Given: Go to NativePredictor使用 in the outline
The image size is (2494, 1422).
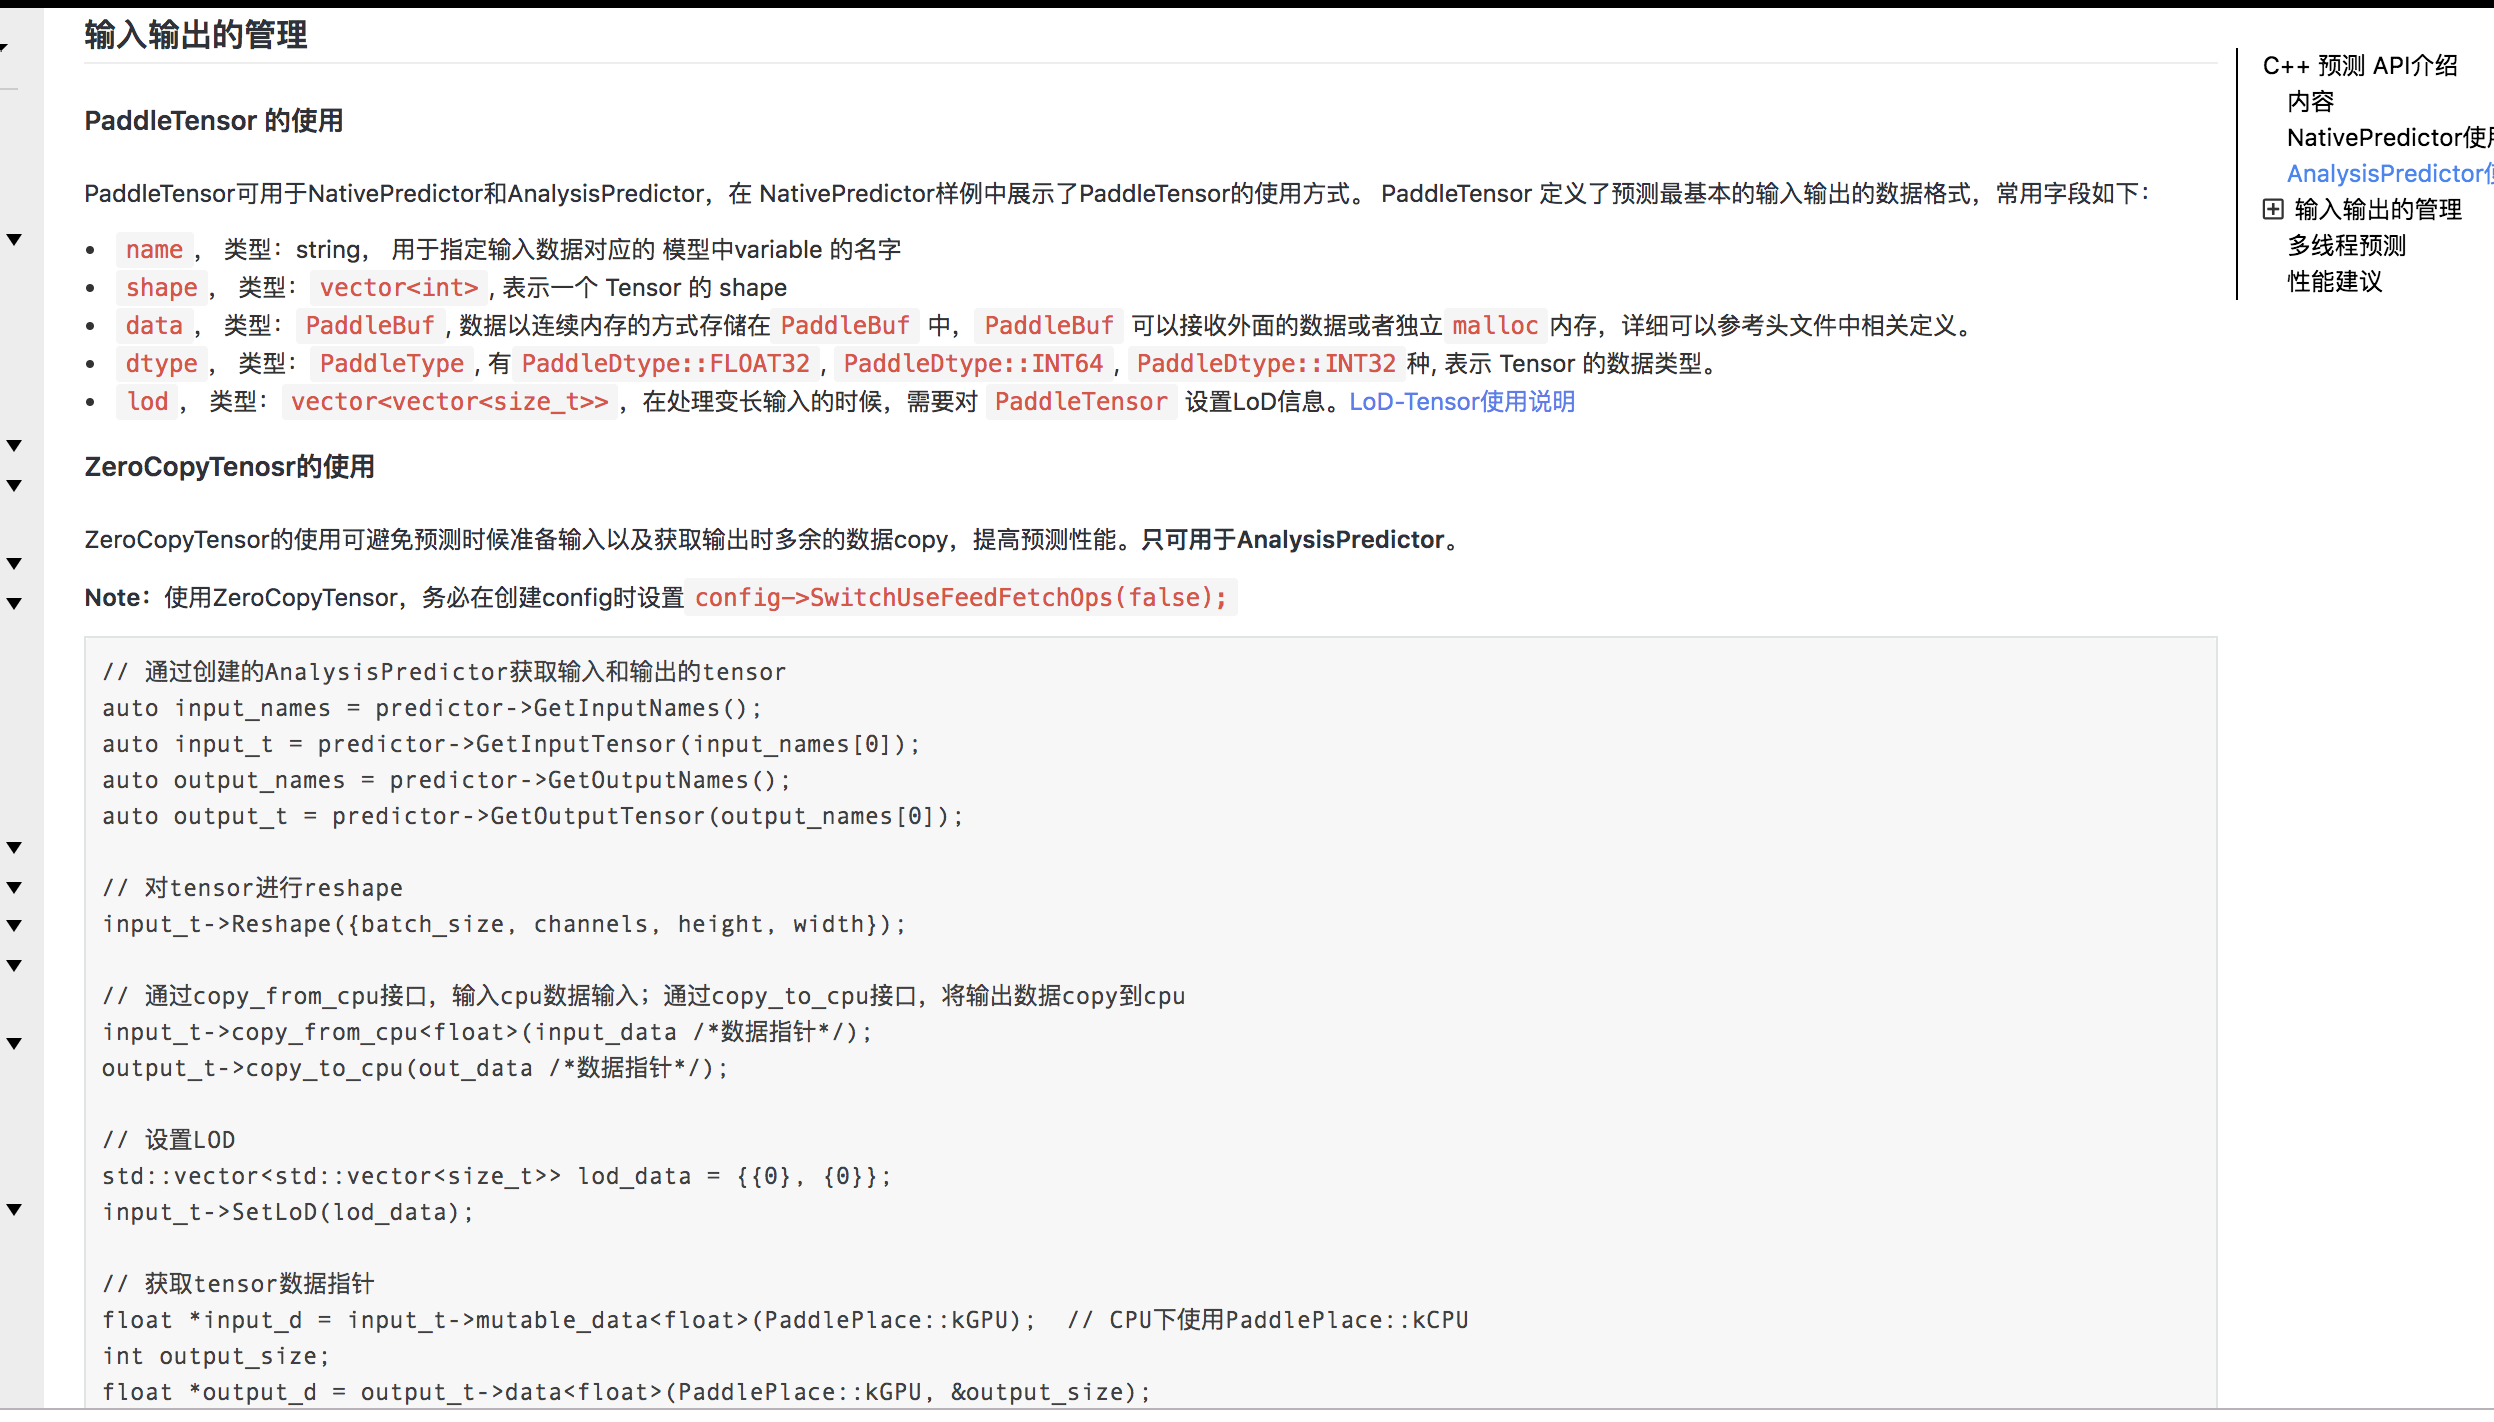Looking at the screenshot, I should [2388, 138].
